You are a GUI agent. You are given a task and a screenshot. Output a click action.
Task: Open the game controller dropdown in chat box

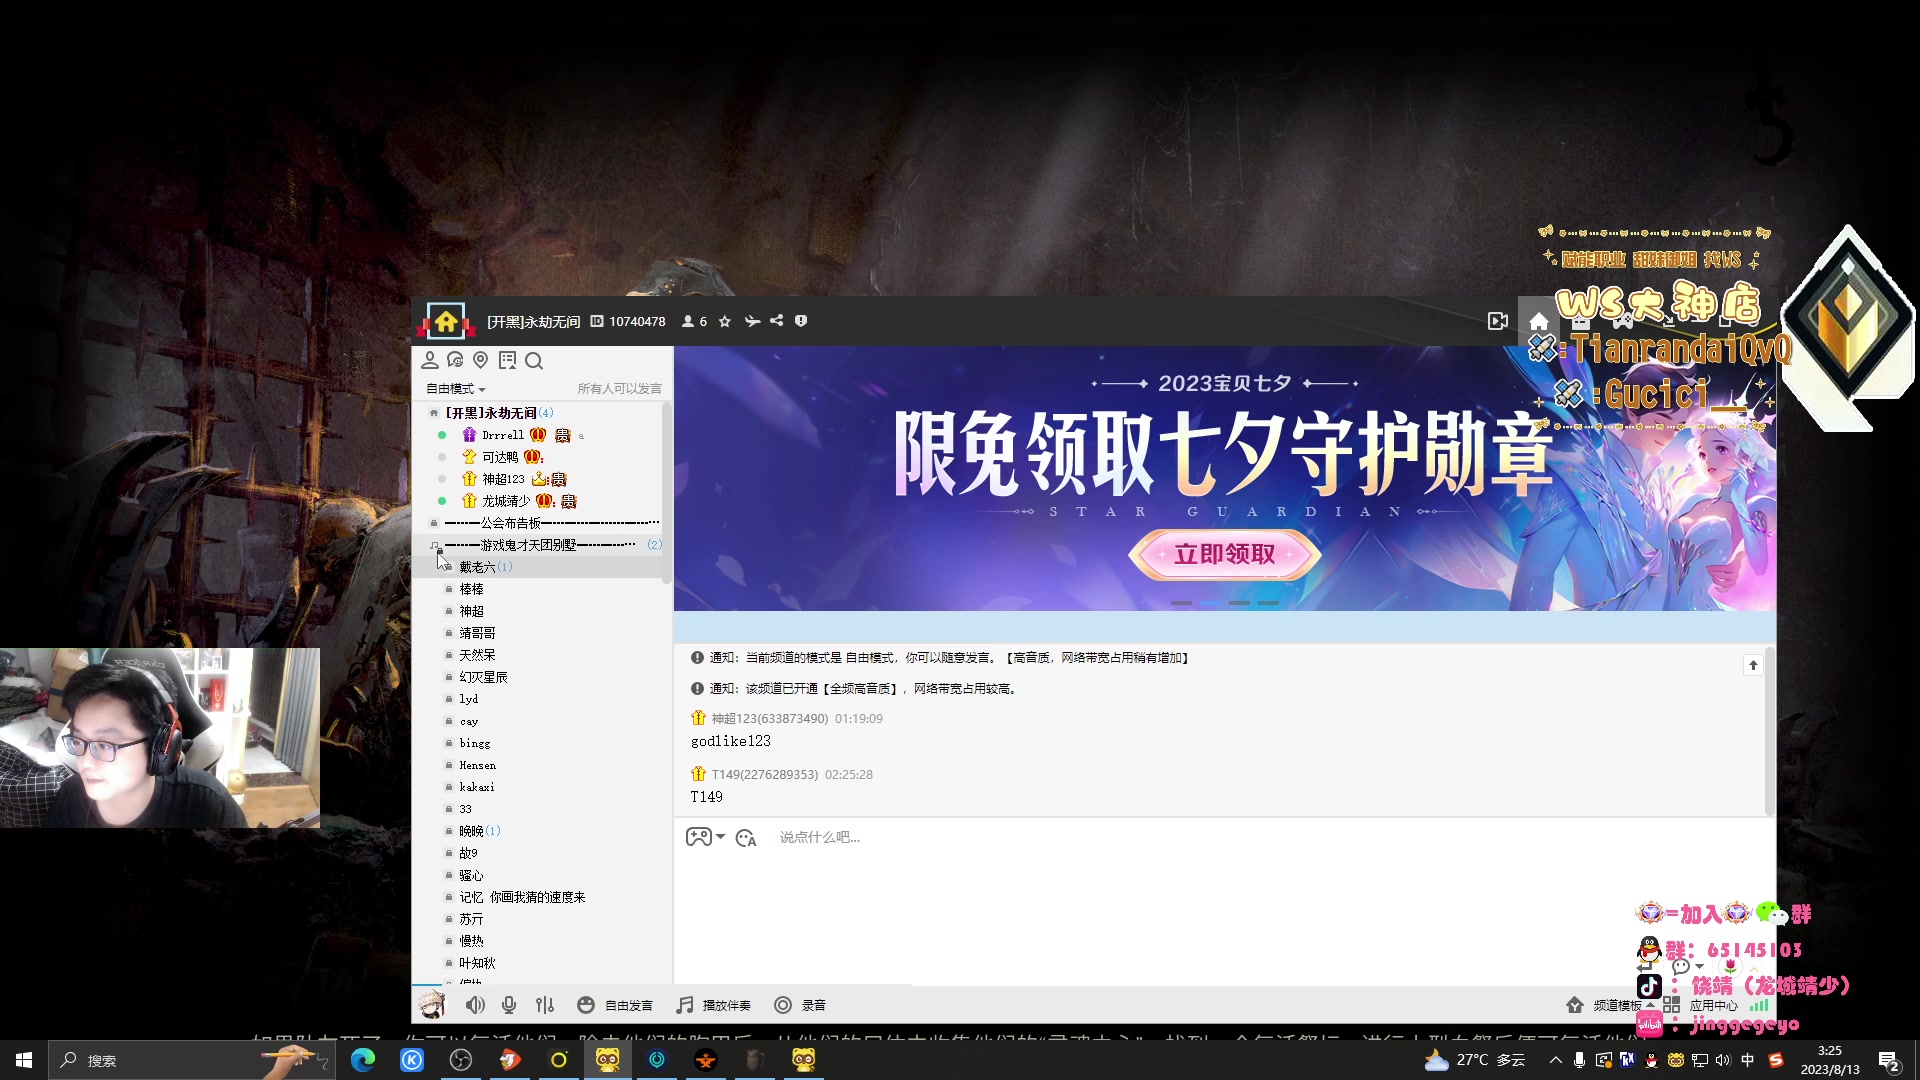pos(705,837)
